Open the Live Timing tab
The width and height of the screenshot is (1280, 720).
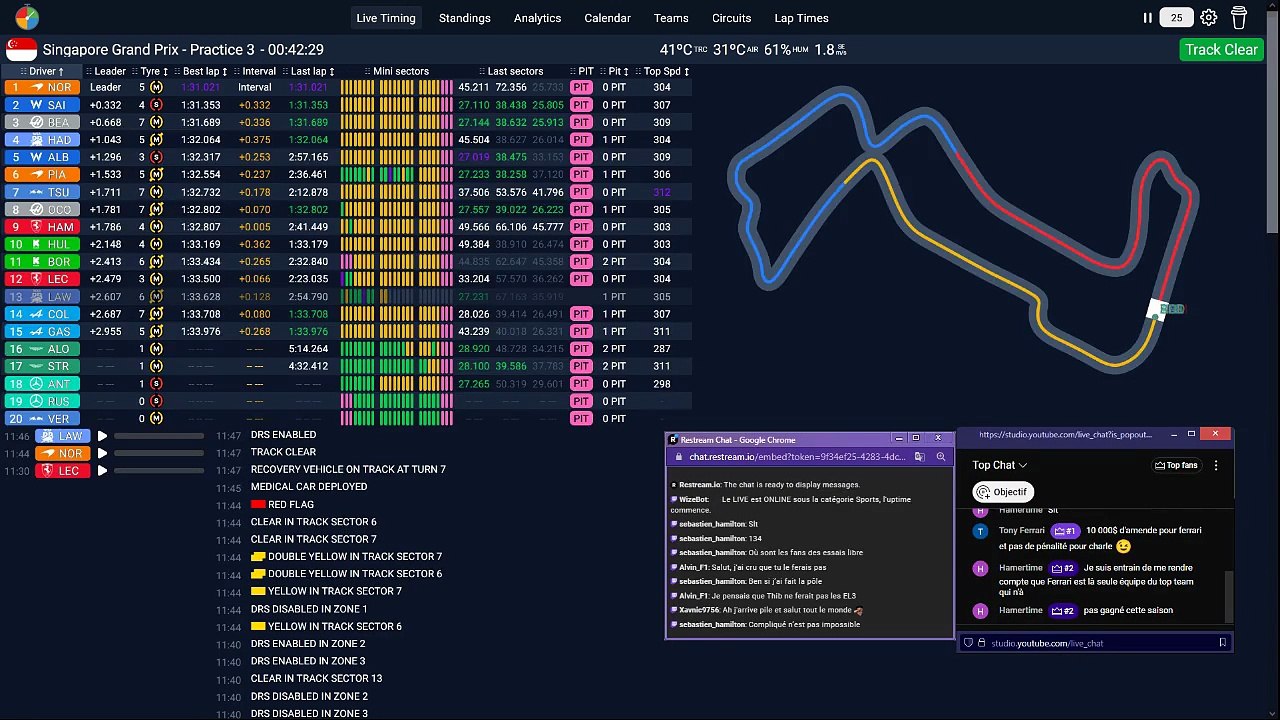[386, 18]
